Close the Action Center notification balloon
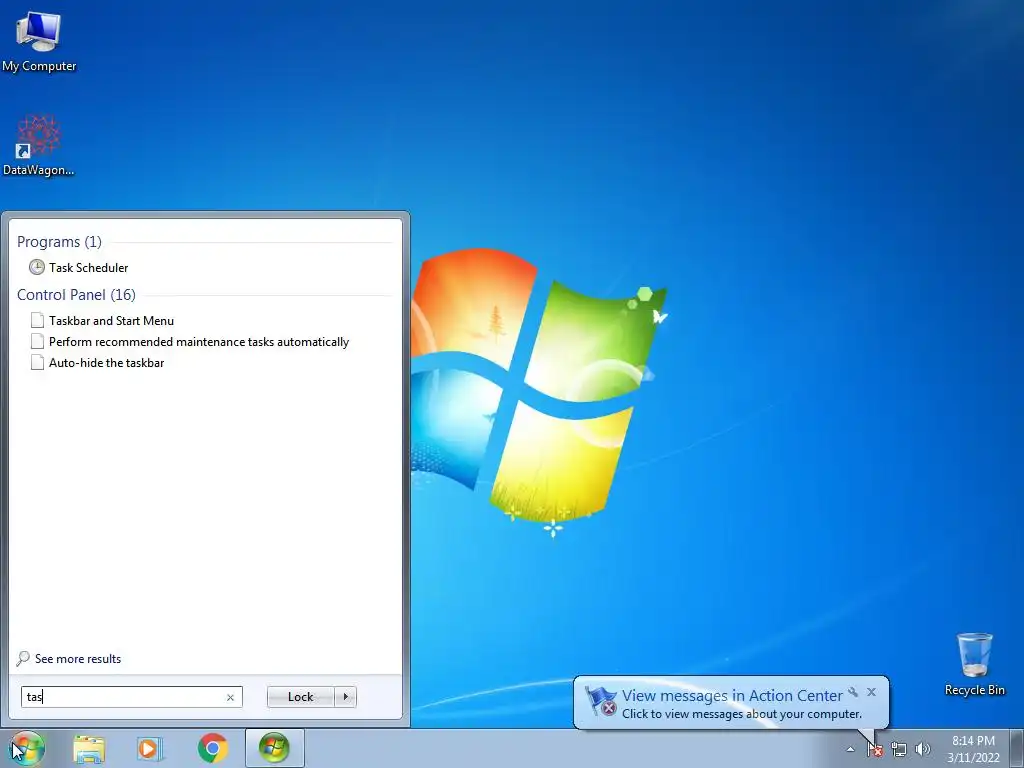 point(871,692)
